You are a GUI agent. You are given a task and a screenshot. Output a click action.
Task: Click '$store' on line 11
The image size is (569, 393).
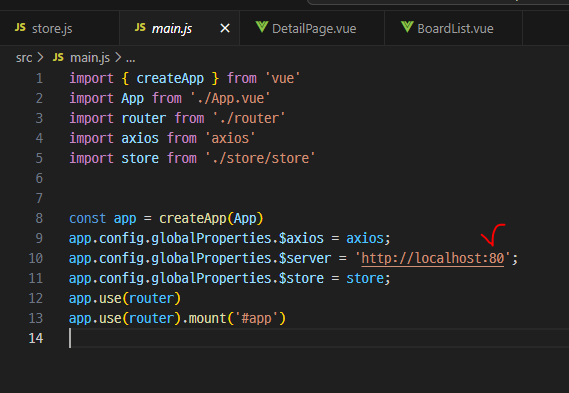pyautogui.click(x=301, y=278)
